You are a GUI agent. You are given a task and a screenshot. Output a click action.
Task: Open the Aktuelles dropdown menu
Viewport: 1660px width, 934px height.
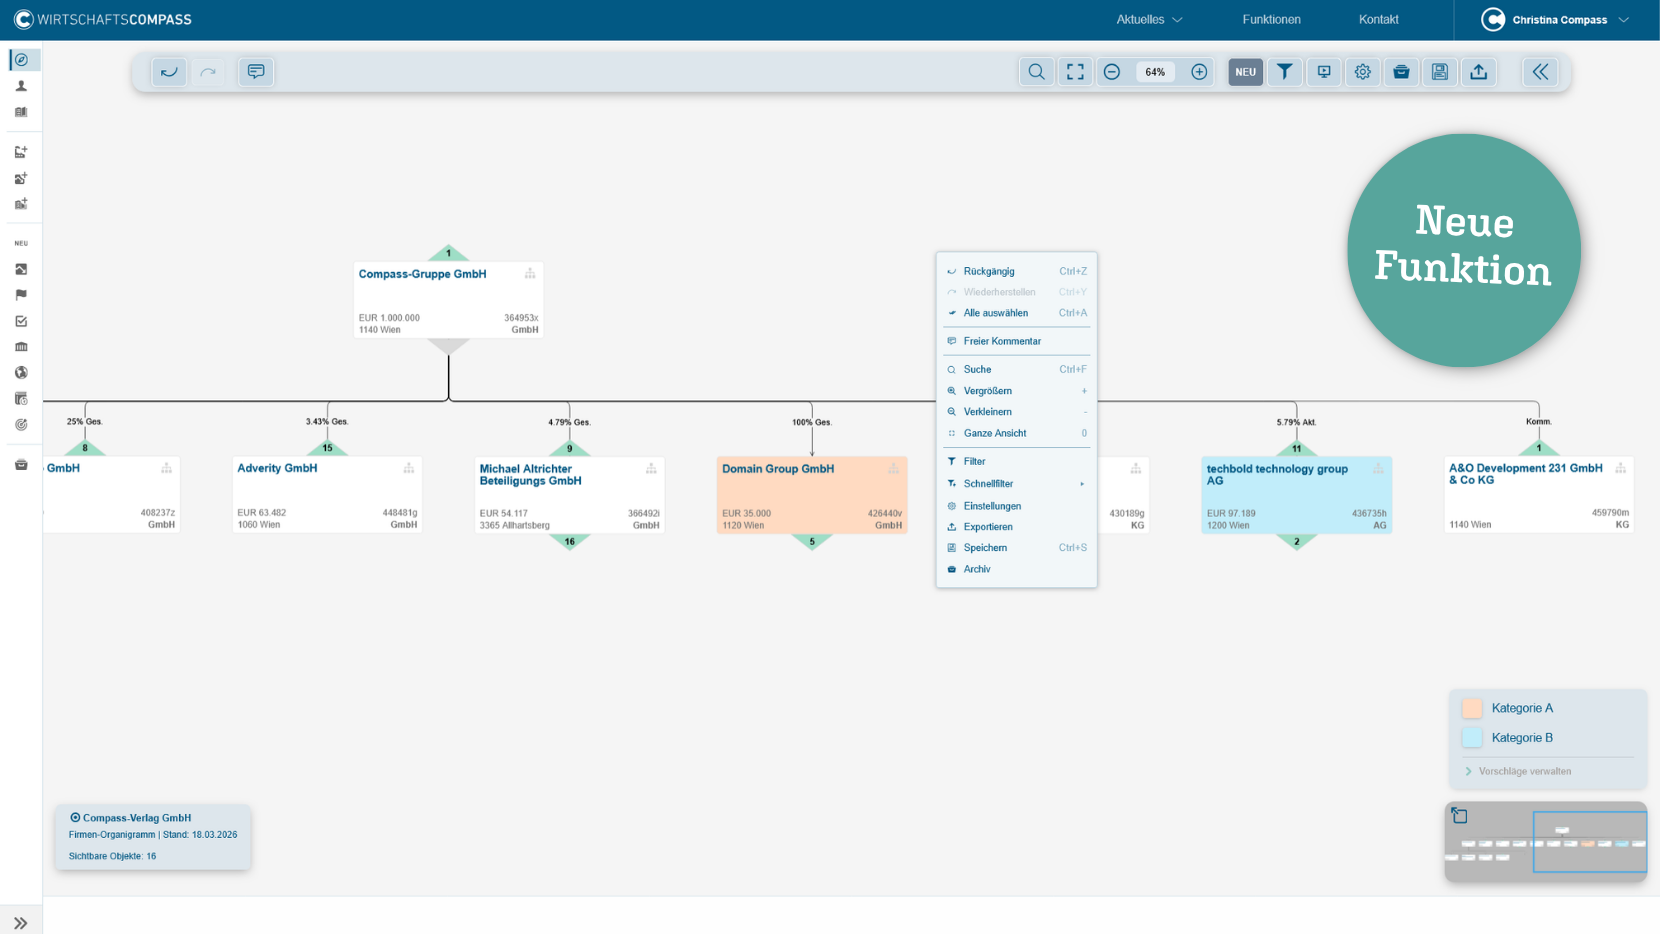[x=1149, y=20]
